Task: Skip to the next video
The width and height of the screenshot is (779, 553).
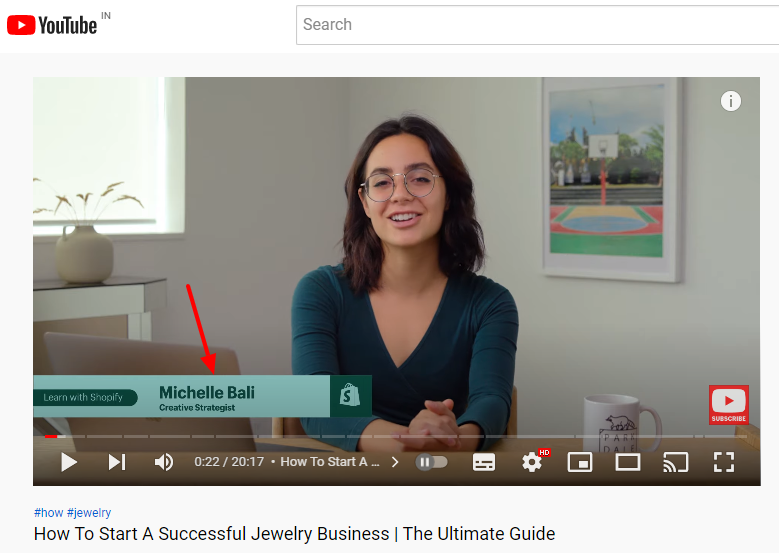Action: pyautogui.click(x=117, y=462)
